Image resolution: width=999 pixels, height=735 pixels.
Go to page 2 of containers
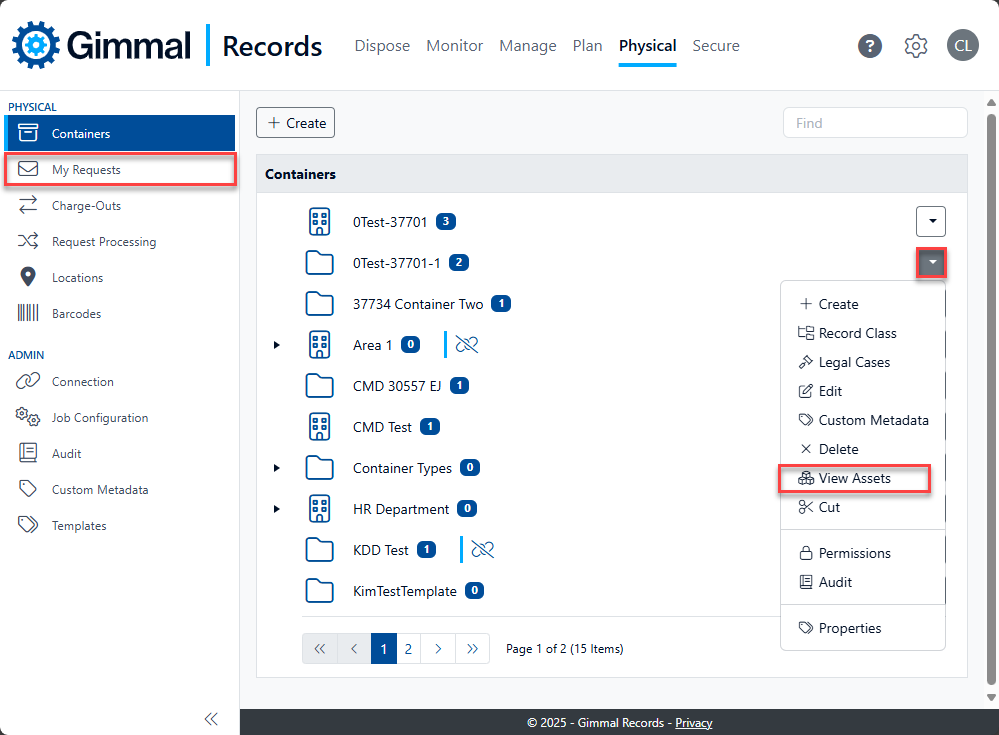click(408, 648)
